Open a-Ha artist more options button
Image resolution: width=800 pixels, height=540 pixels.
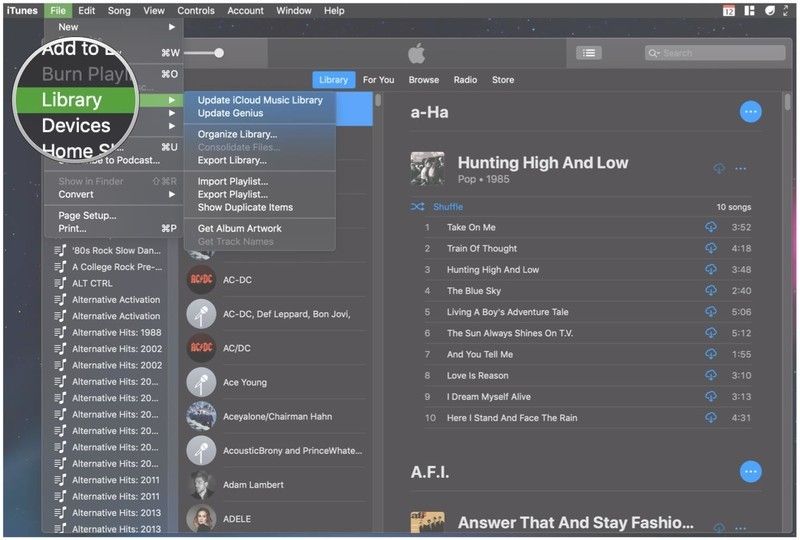click(750, 112)
